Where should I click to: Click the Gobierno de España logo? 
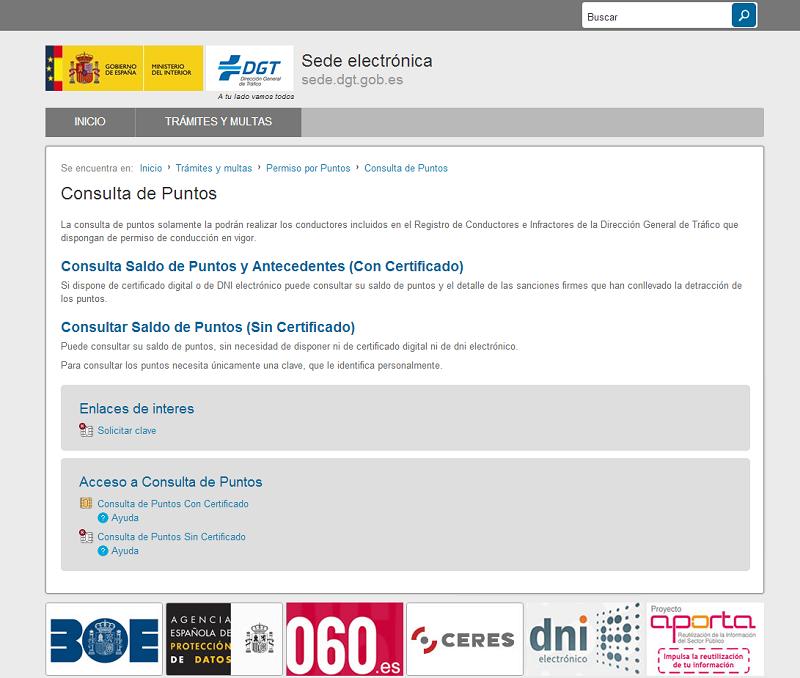(123, 68)
